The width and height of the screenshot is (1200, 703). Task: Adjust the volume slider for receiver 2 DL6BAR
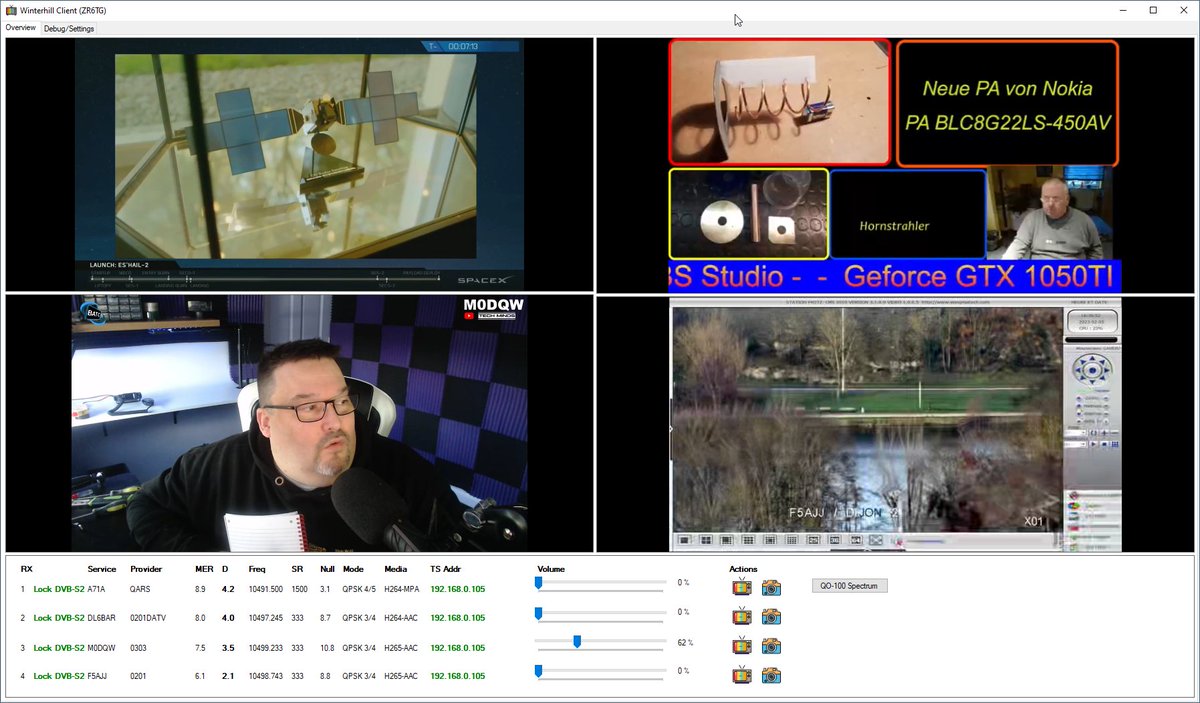(x=600, y=613)
